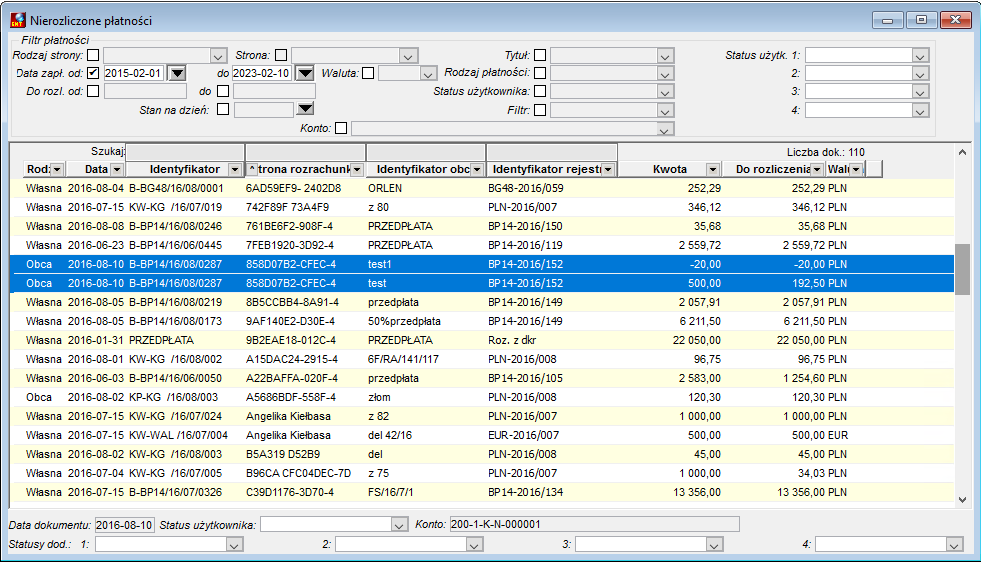Viewport: 981px width, 562px height.
Task: Click the table scrollbar down arrow
Action: click(962, 499)
